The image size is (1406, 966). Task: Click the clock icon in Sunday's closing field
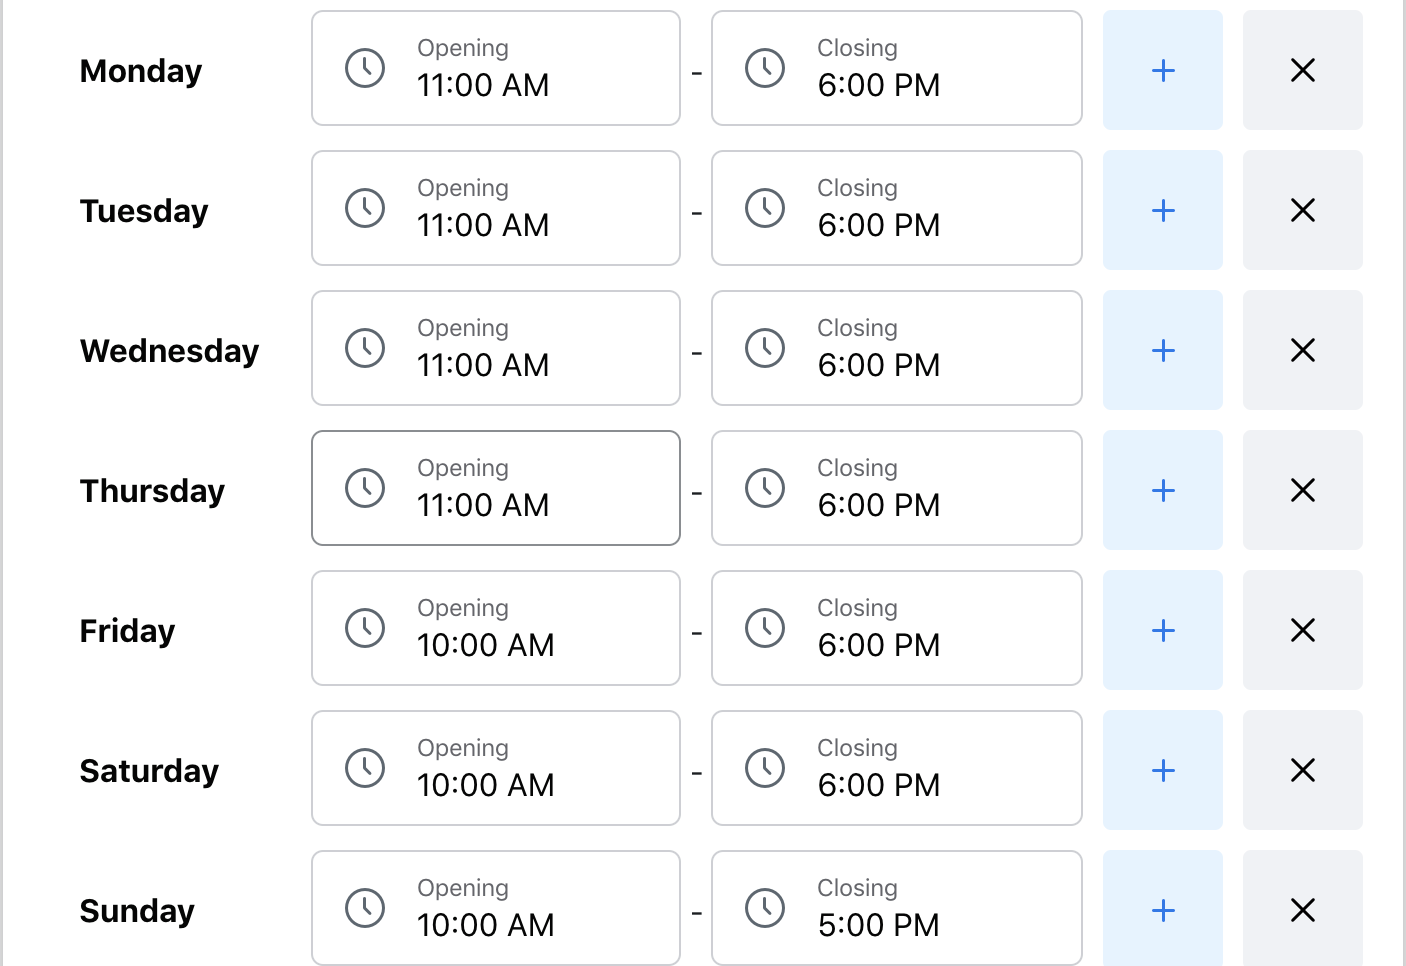click(765, 908)
